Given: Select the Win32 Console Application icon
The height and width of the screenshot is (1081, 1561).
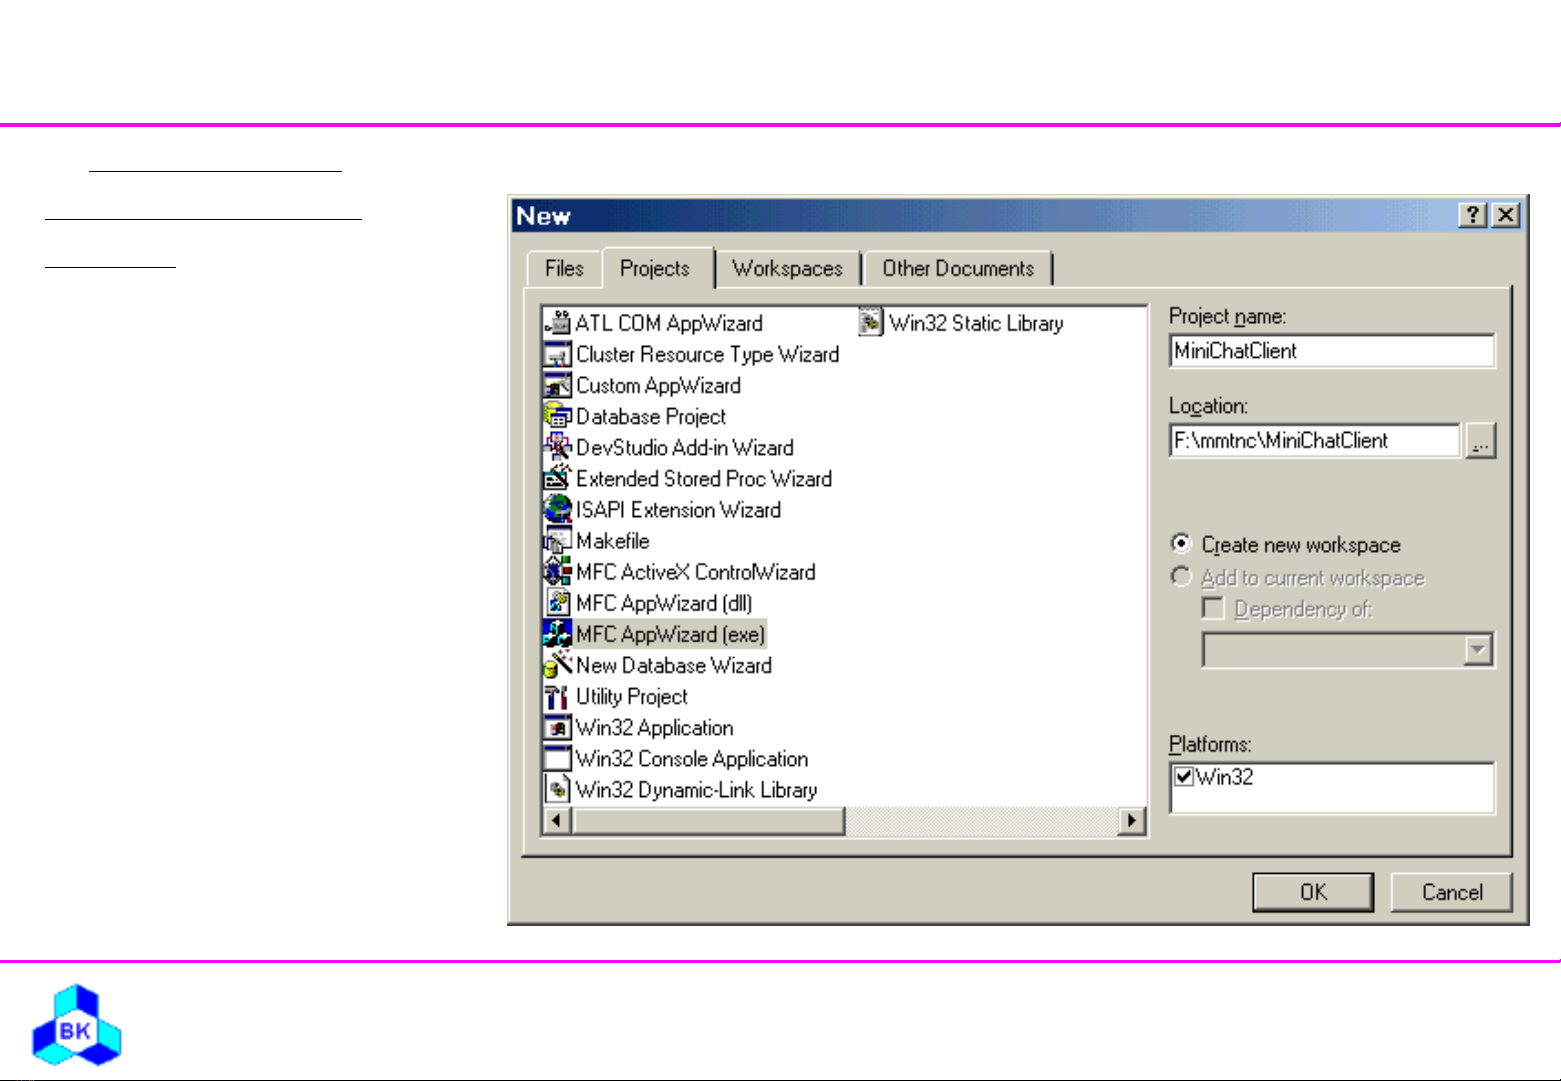Looking at the screenshot, I should click(557, 758).
